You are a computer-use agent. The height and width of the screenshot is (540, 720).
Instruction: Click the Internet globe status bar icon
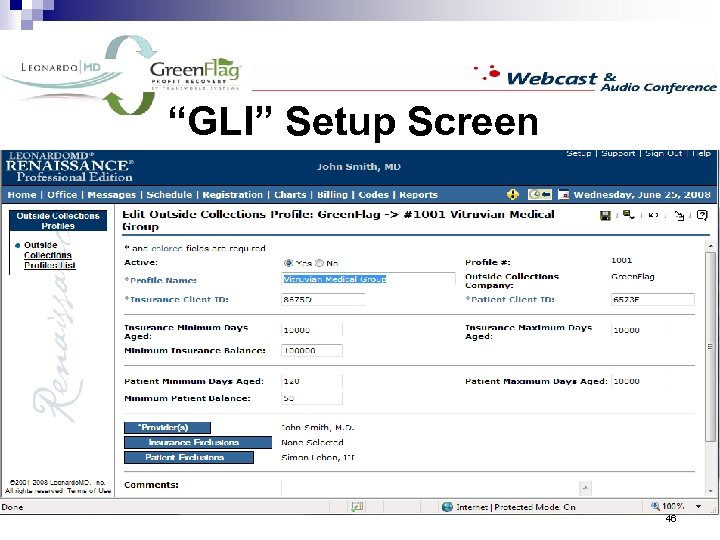point(447,507)
